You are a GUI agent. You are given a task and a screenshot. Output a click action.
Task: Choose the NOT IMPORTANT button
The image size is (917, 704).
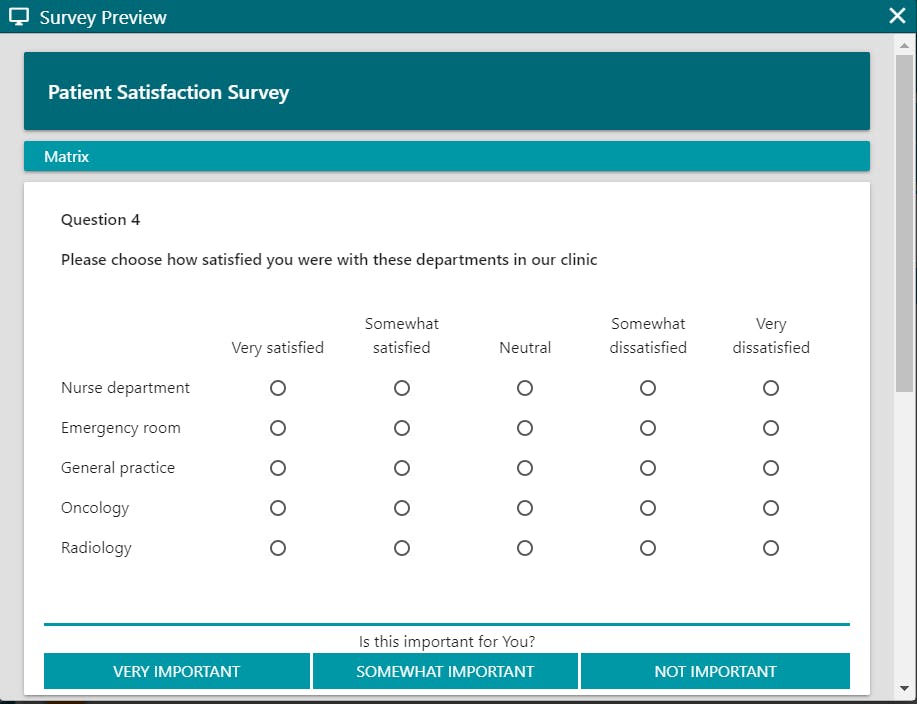(715, 671)
